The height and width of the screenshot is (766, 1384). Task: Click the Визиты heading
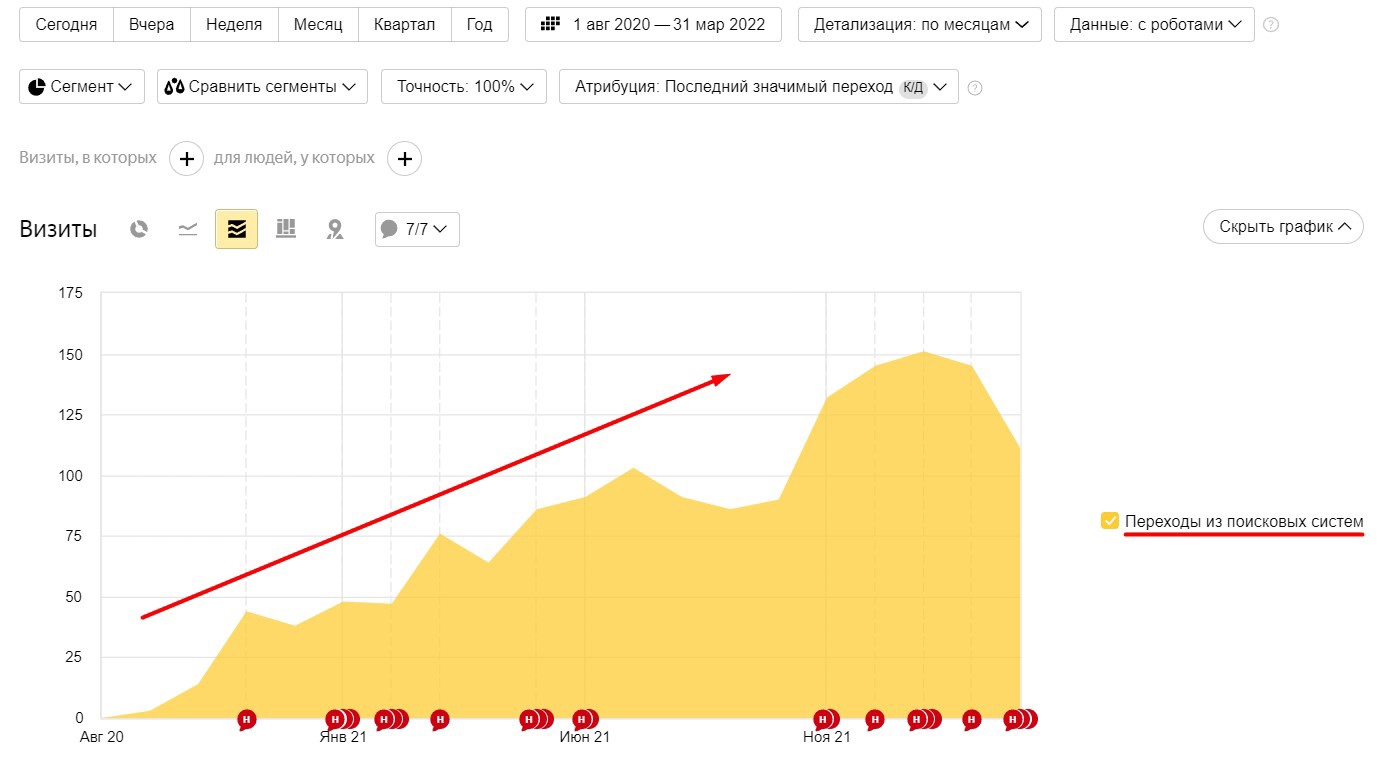[58, 229]
